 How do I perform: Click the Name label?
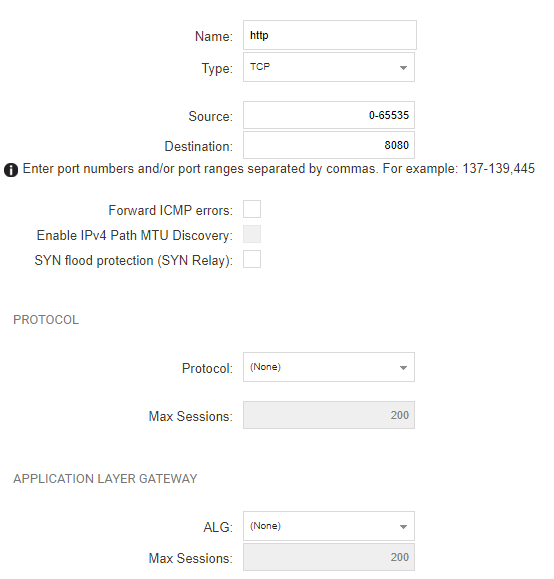click(x=214, y=37)
